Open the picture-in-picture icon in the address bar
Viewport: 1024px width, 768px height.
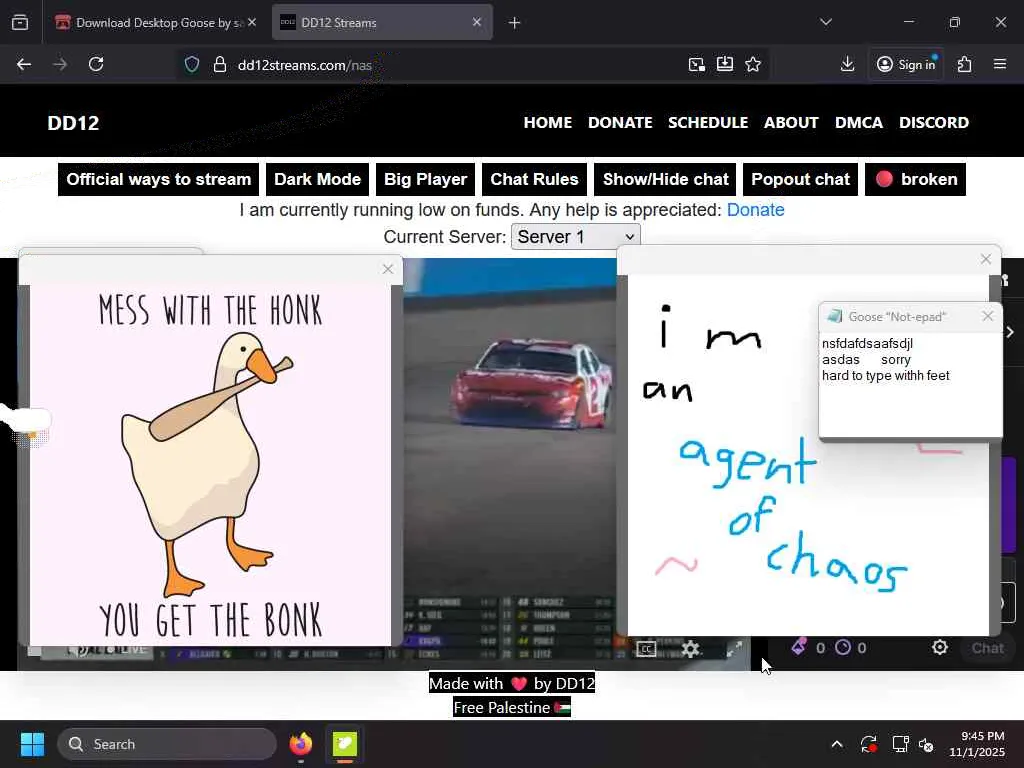(697, 64)
